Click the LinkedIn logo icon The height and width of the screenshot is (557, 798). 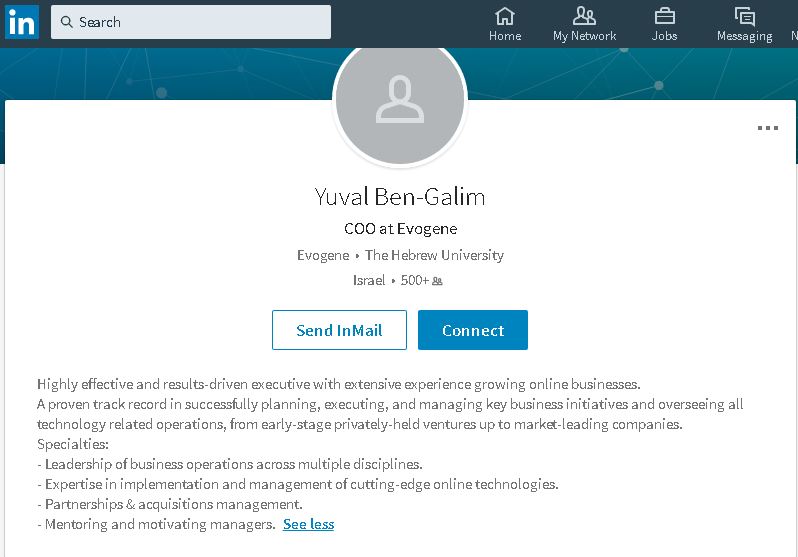pyautogui.click(x=21, y=21)
